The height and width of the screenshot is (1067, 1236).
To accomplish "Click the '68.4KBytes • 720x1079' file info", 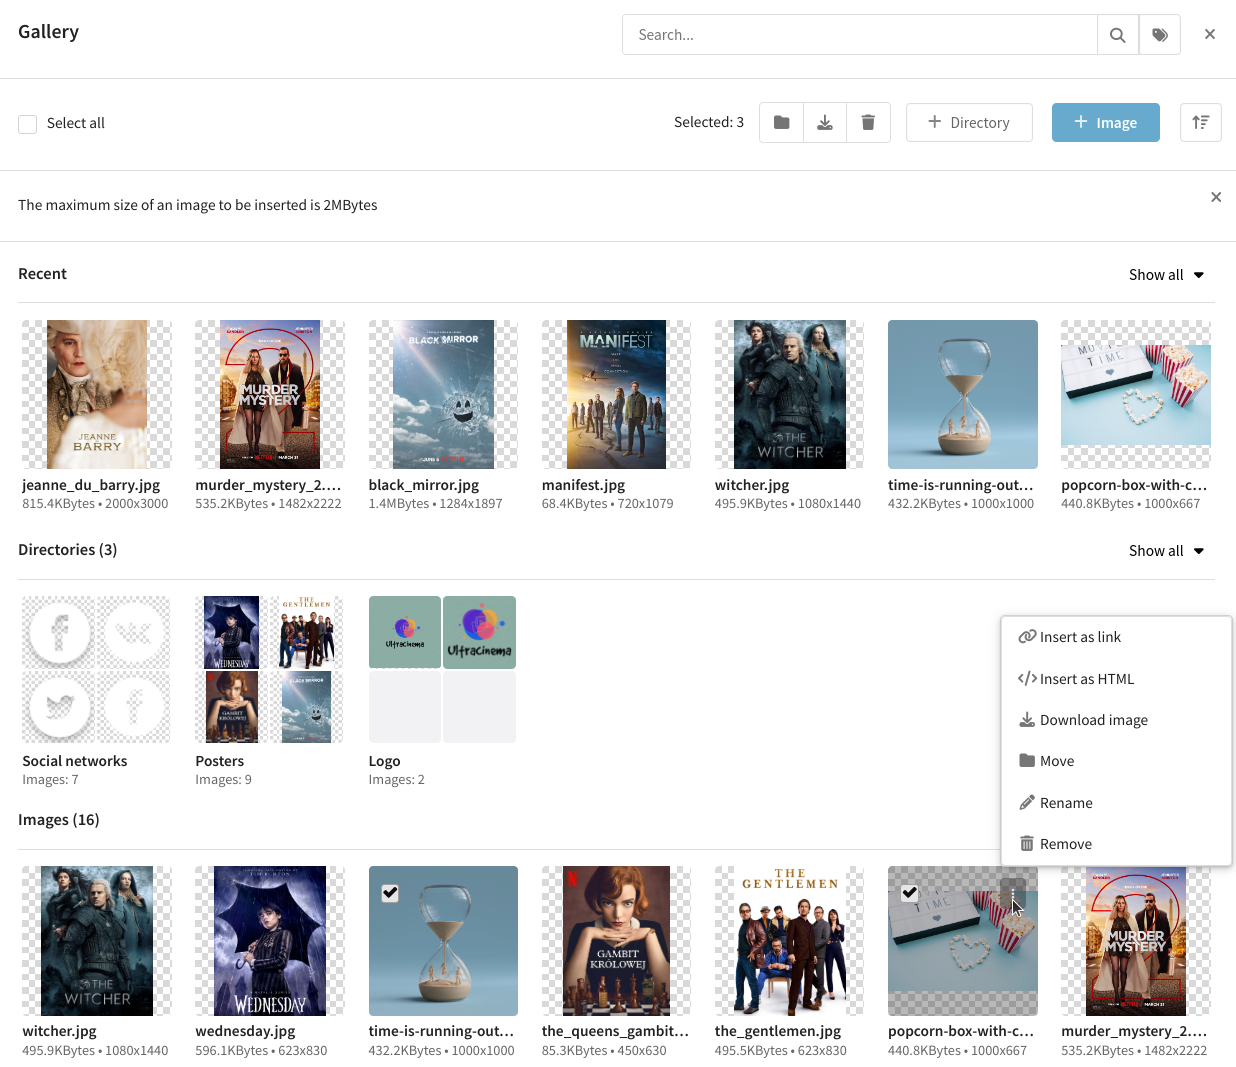I will (x=608, y=504).
